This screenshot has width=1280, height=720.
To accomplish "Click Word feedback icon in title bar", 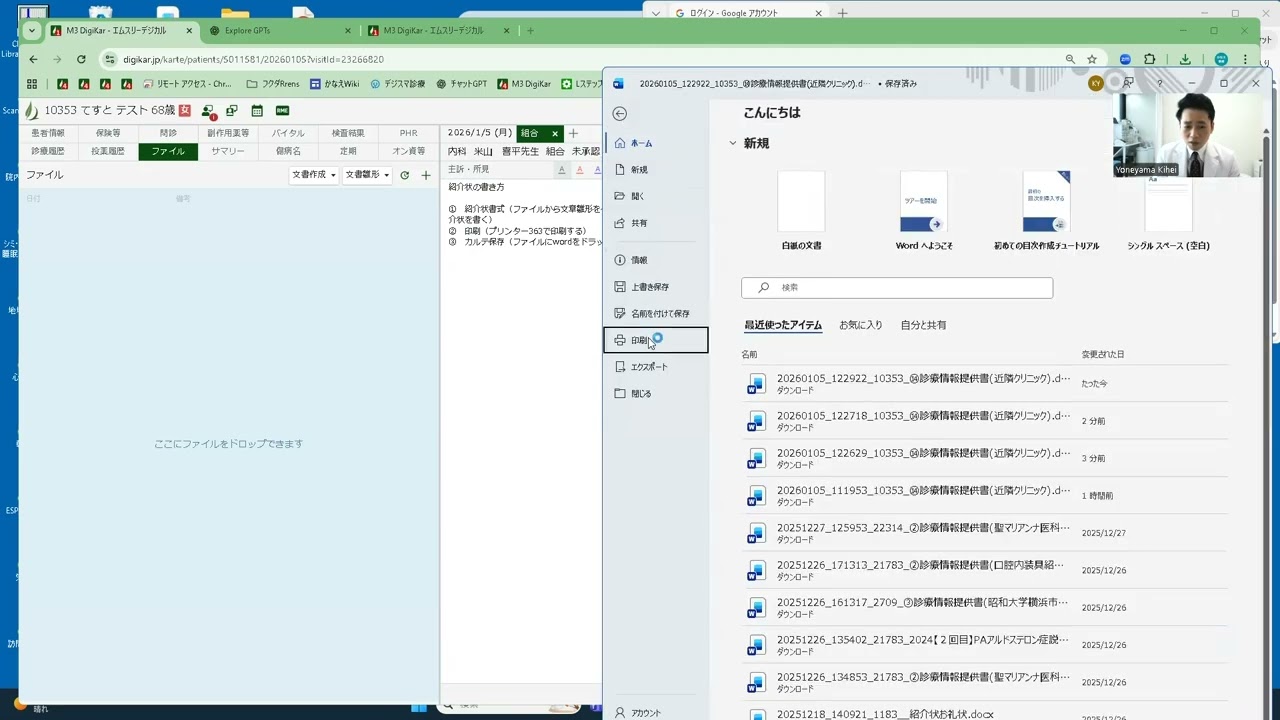I will pos(1128,83).
